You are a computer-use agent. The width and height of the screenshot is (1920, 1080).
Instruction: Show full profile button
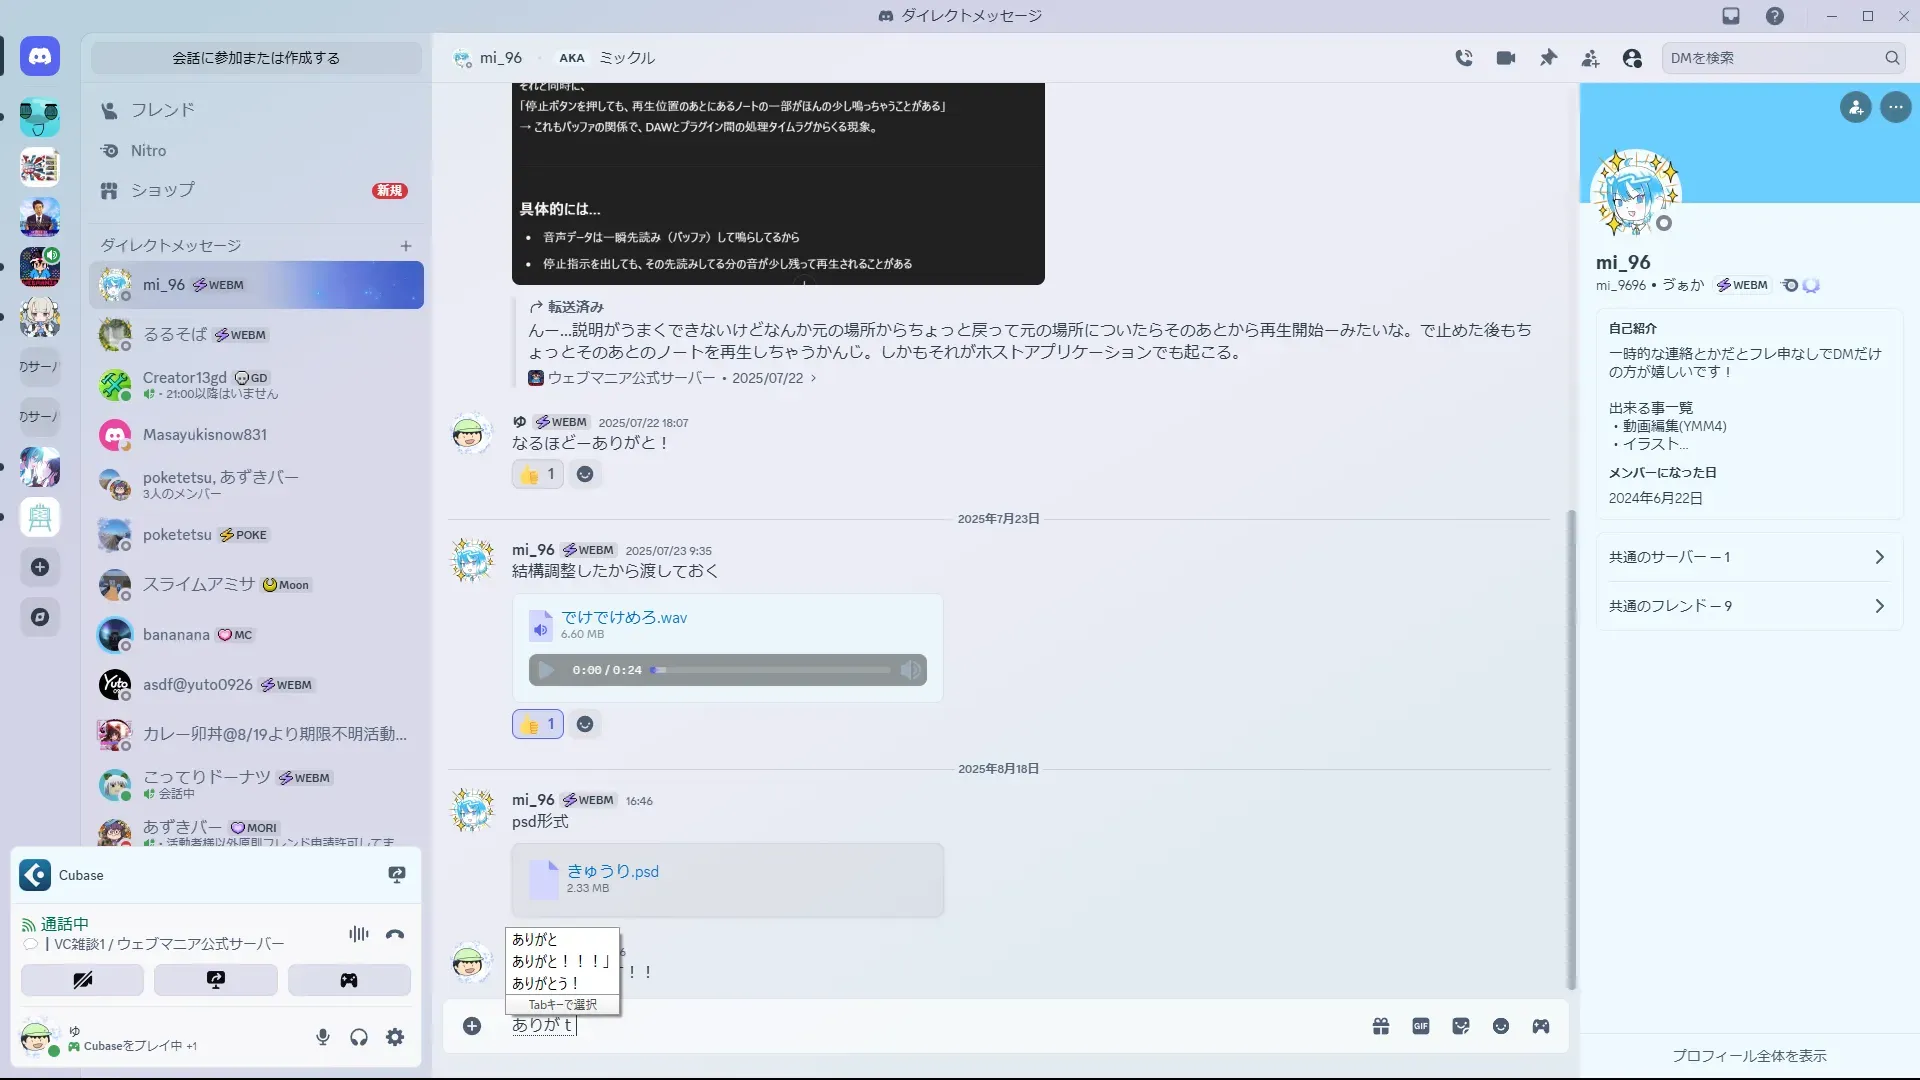point(1749,1055)
